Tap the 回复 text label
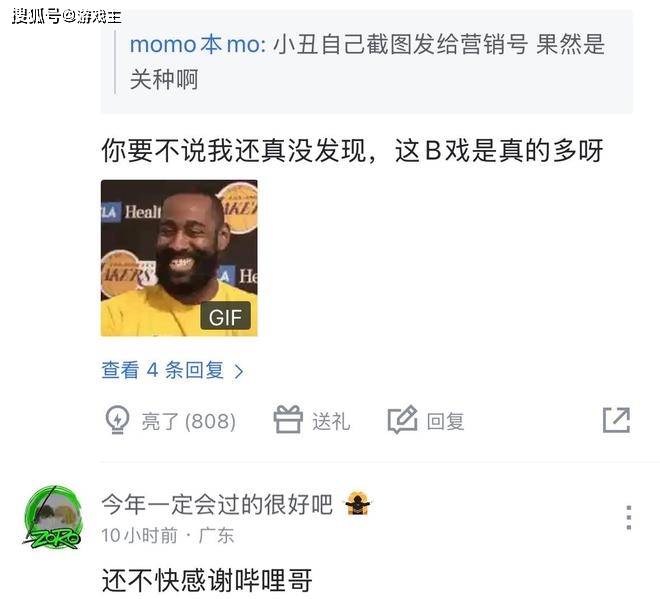This screenshot has width=660, height=599. pyautogui.click(x=445, y=421)
